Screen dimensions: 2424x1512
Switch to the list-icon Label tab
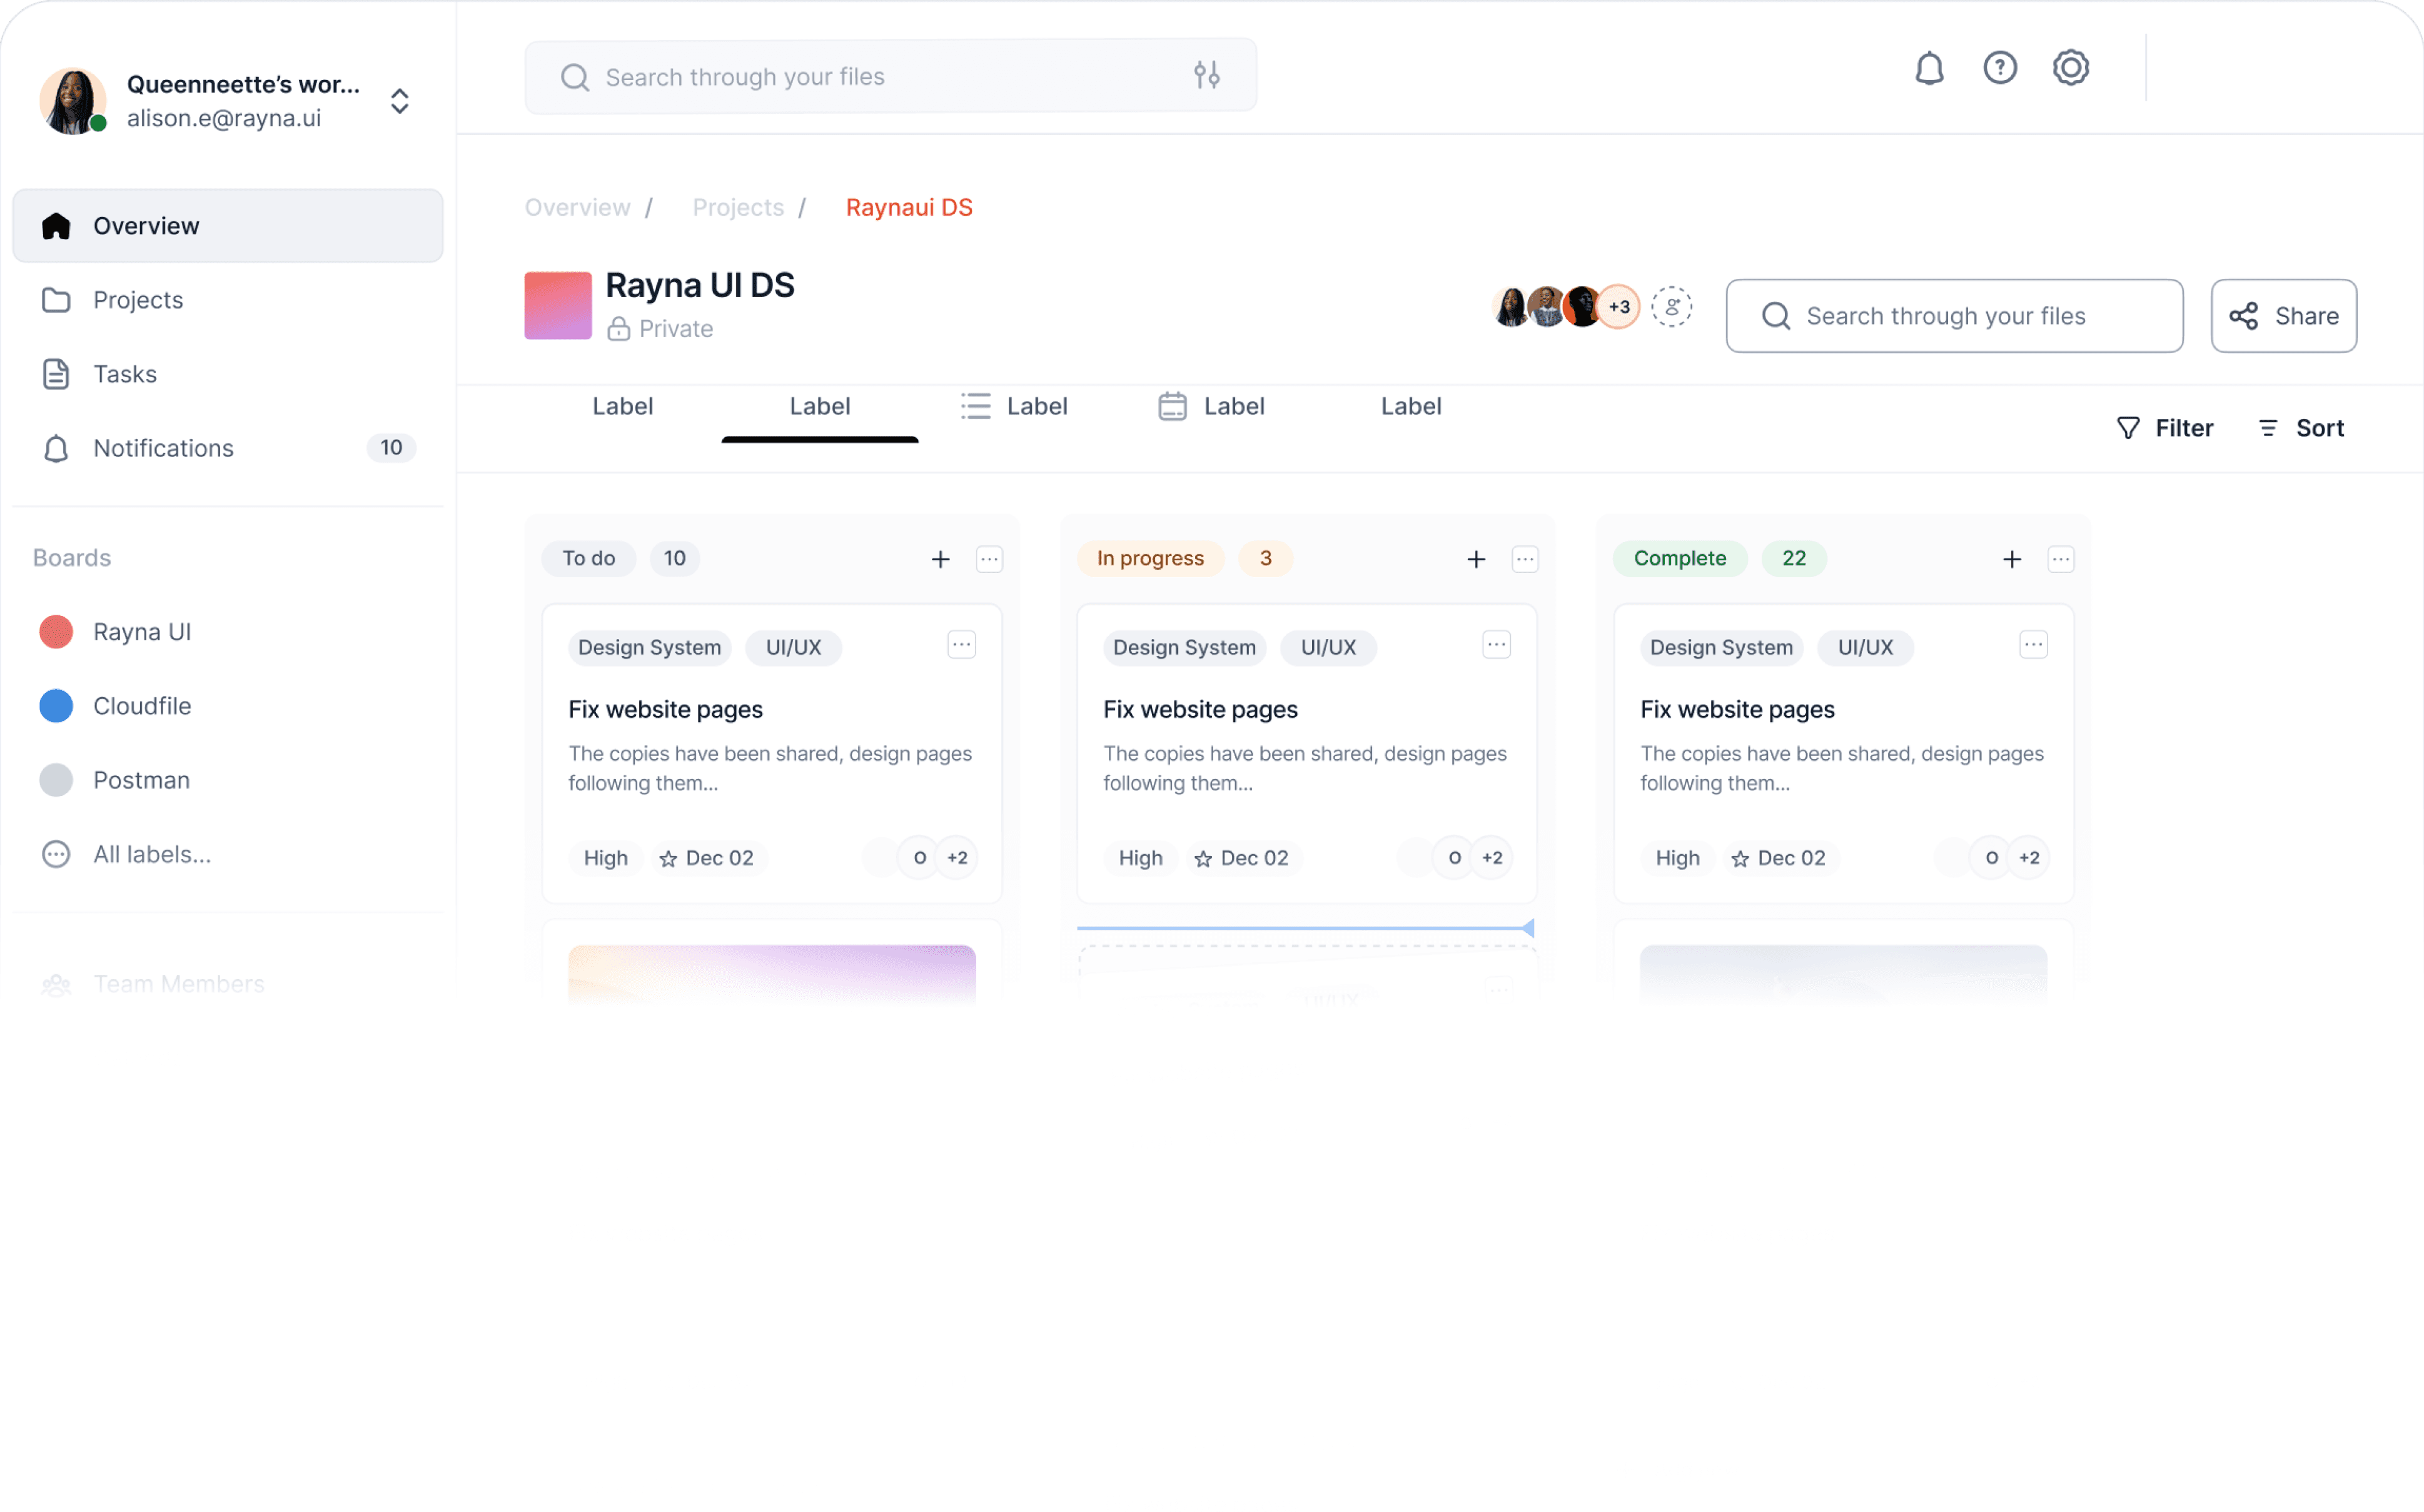[x=1015, y=407]
